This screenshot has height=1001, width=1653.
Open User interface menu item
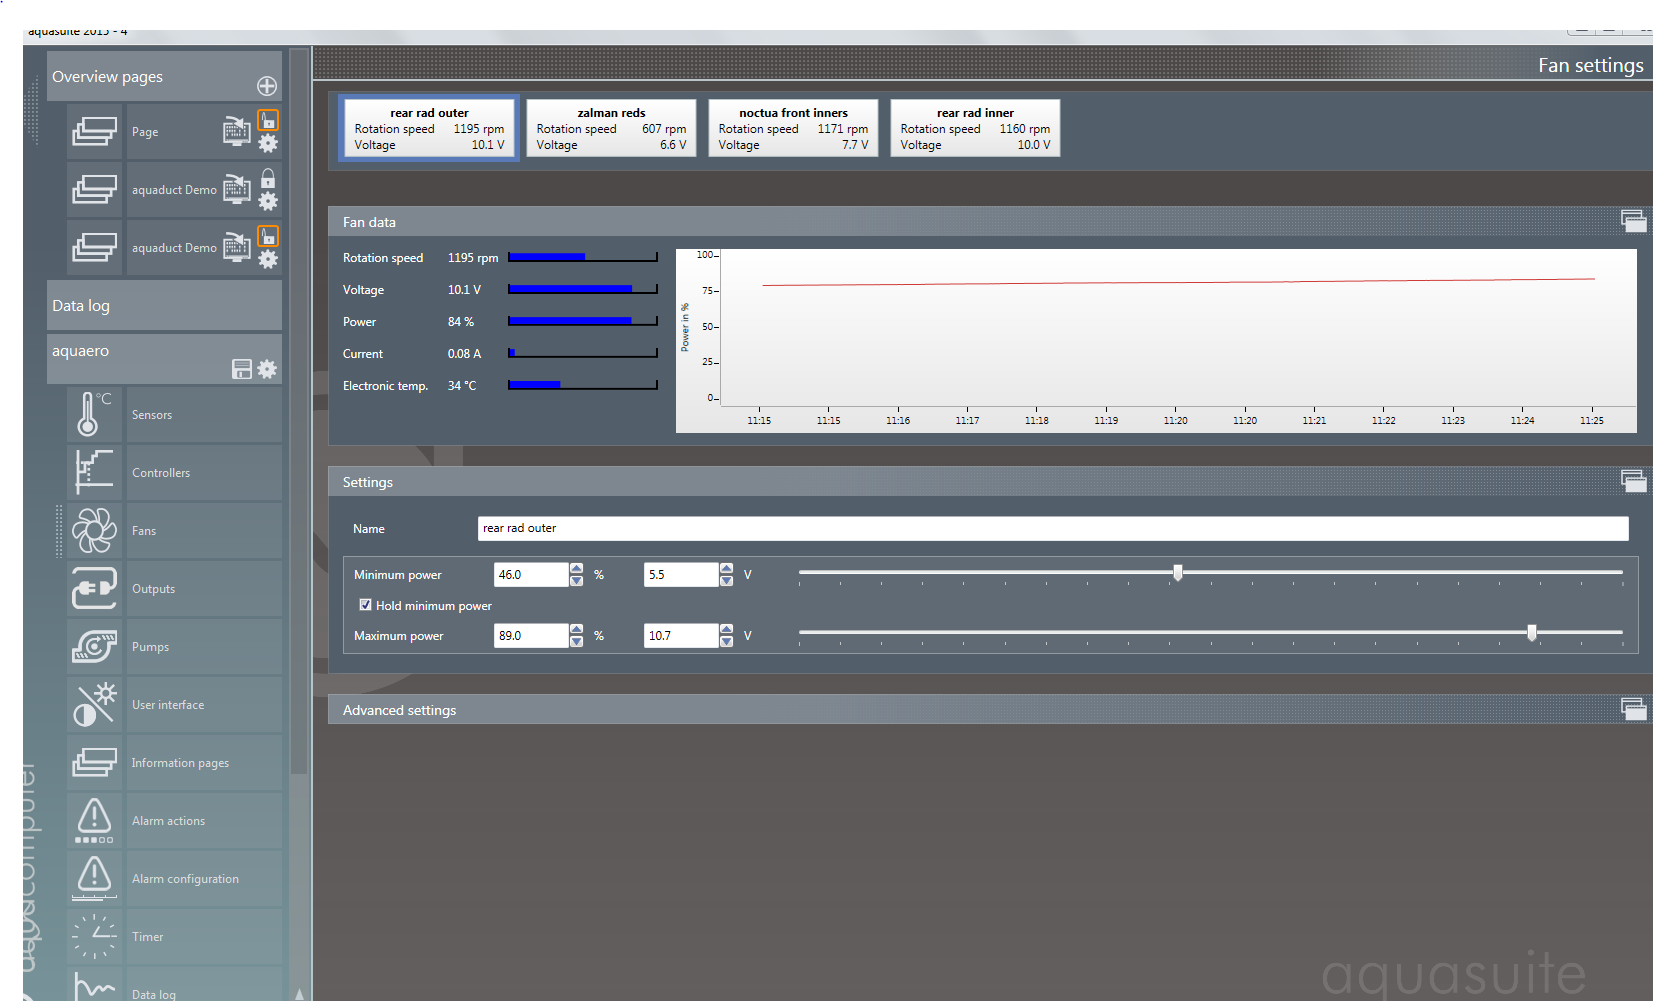(x=168, y=705)
